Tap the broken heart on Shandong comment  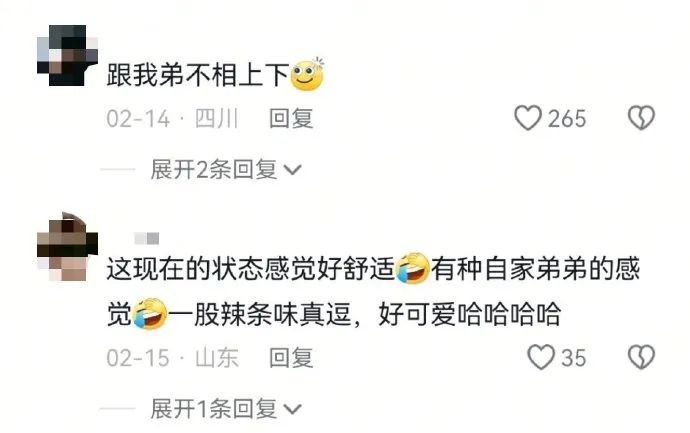pos(641,357)
